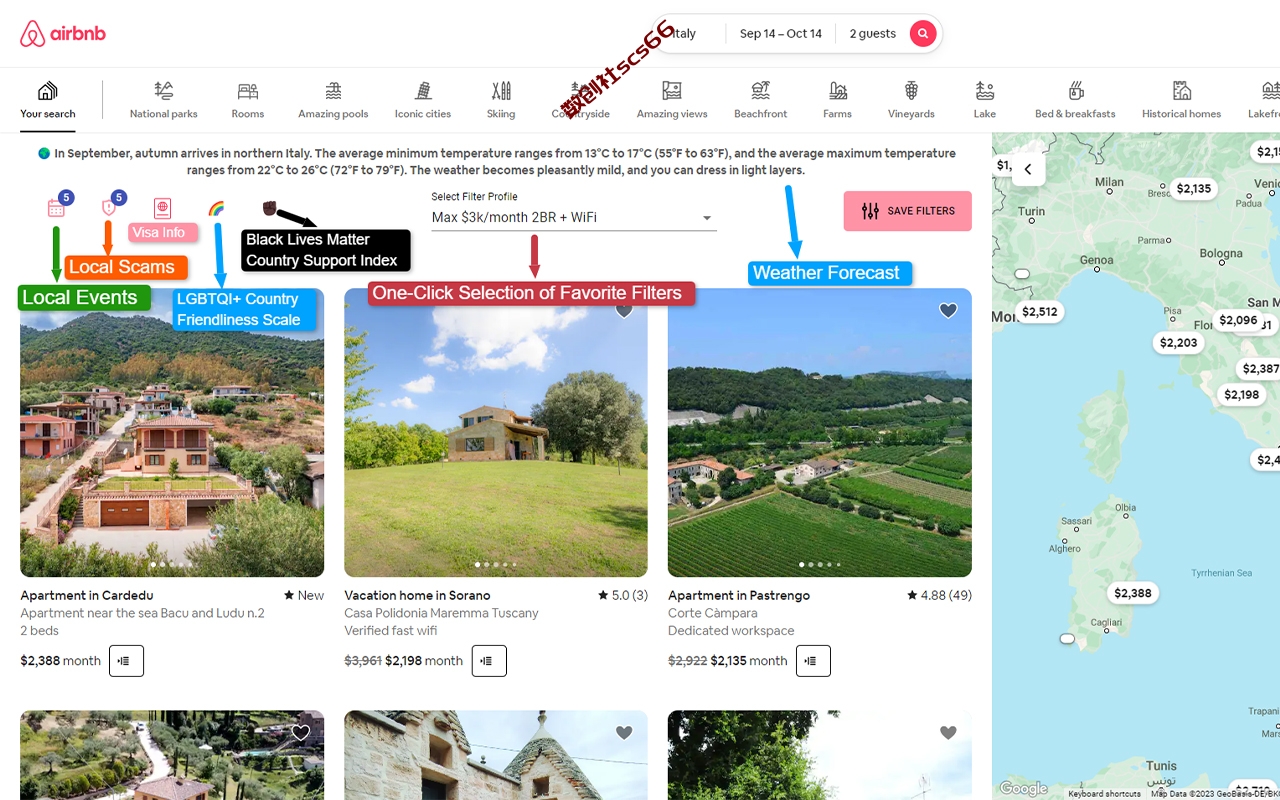
Task: Click the $2,387 map price marker
Action: tap(1259, 369)
